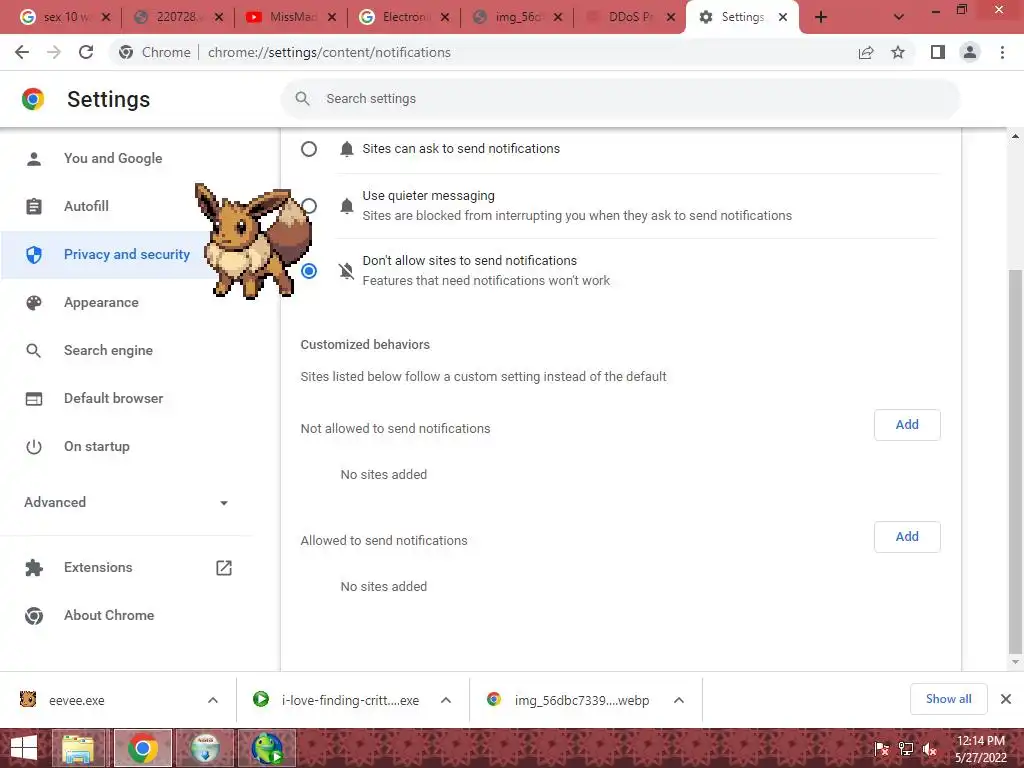
Task: Open Windows Start menu
Action: click(x=24, y=748)
